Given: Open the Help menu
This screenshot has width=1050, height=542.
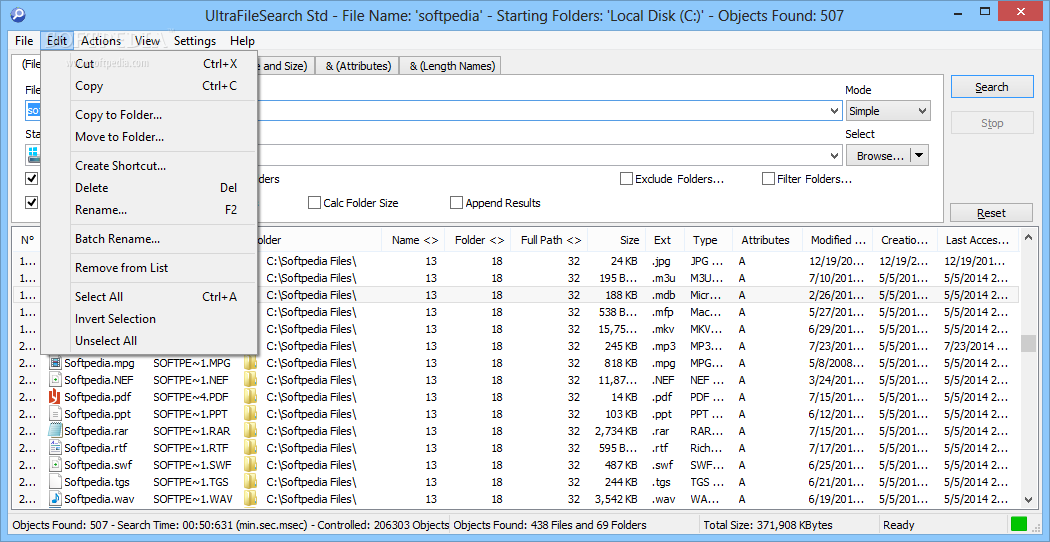Looking at the screenshot, I should (242, 41).
